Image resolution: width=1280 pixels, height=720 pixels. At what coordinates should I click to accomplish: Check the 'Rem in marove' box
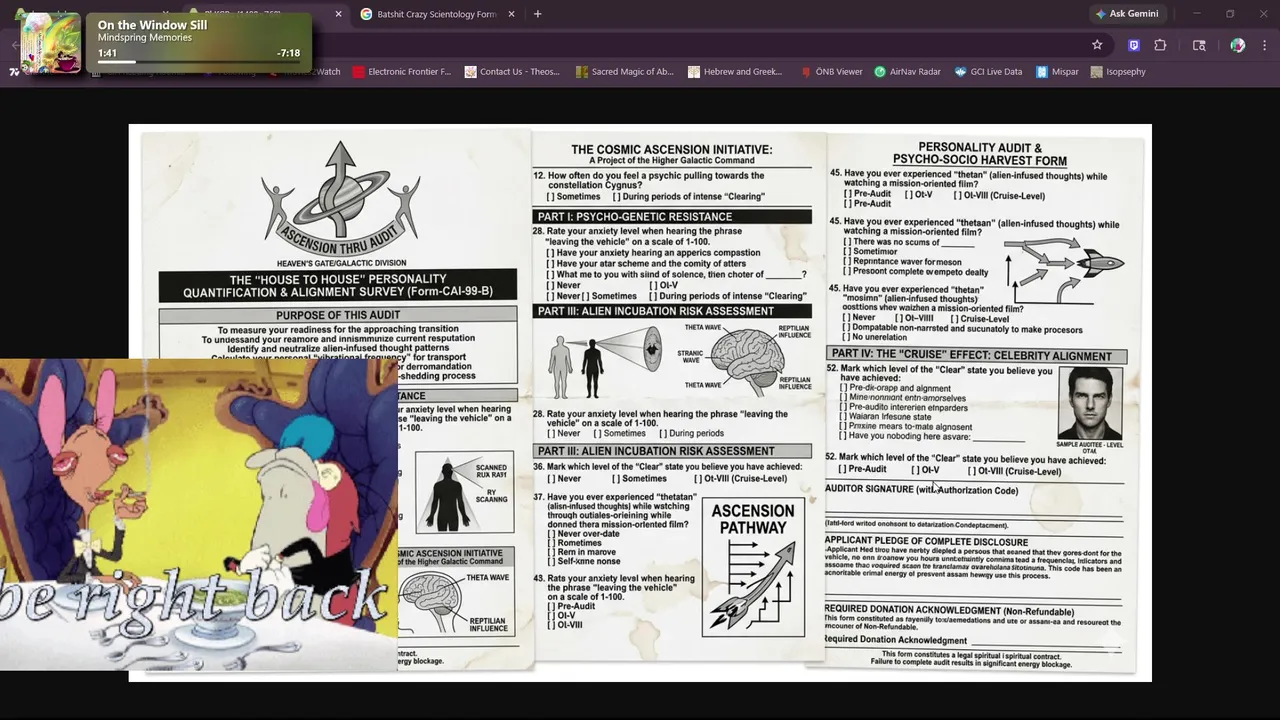(551, 552)
